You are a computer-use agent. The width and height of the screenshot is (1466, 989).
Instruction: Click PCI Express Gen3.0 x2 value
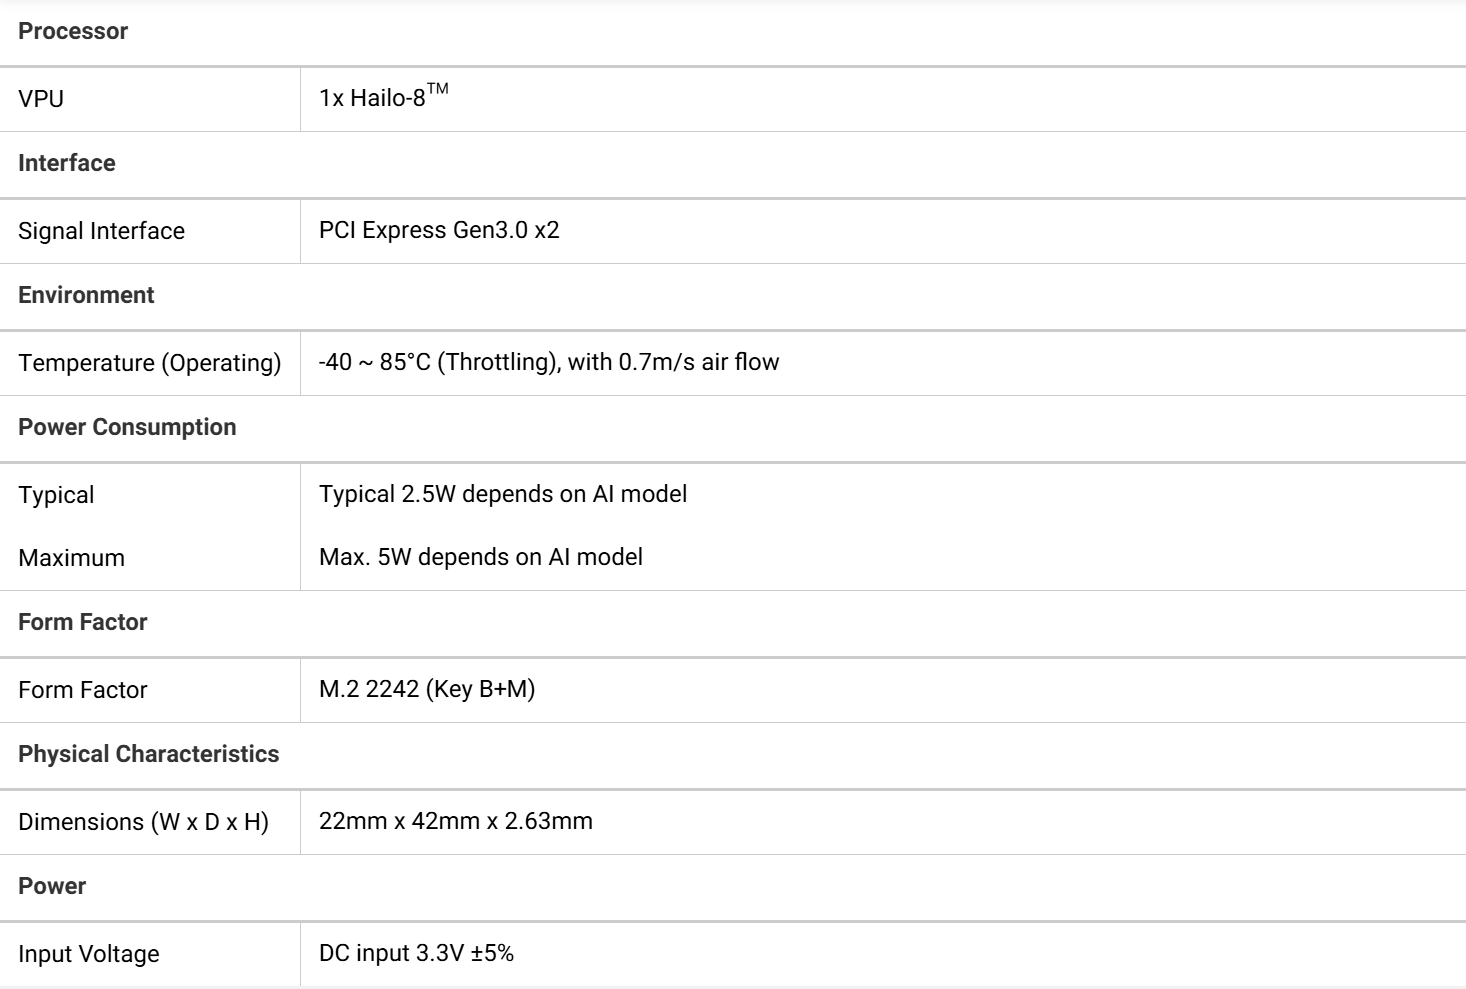(x=439, y=230)
